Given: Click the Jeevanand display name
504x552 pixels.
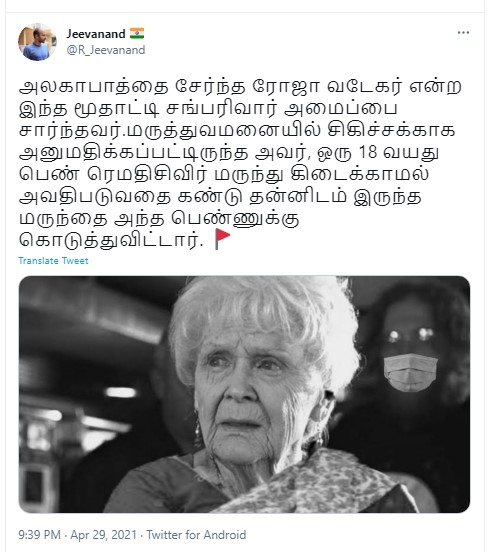Looking at the screenshot, I should pyautogui.click(x=96, y=34).
